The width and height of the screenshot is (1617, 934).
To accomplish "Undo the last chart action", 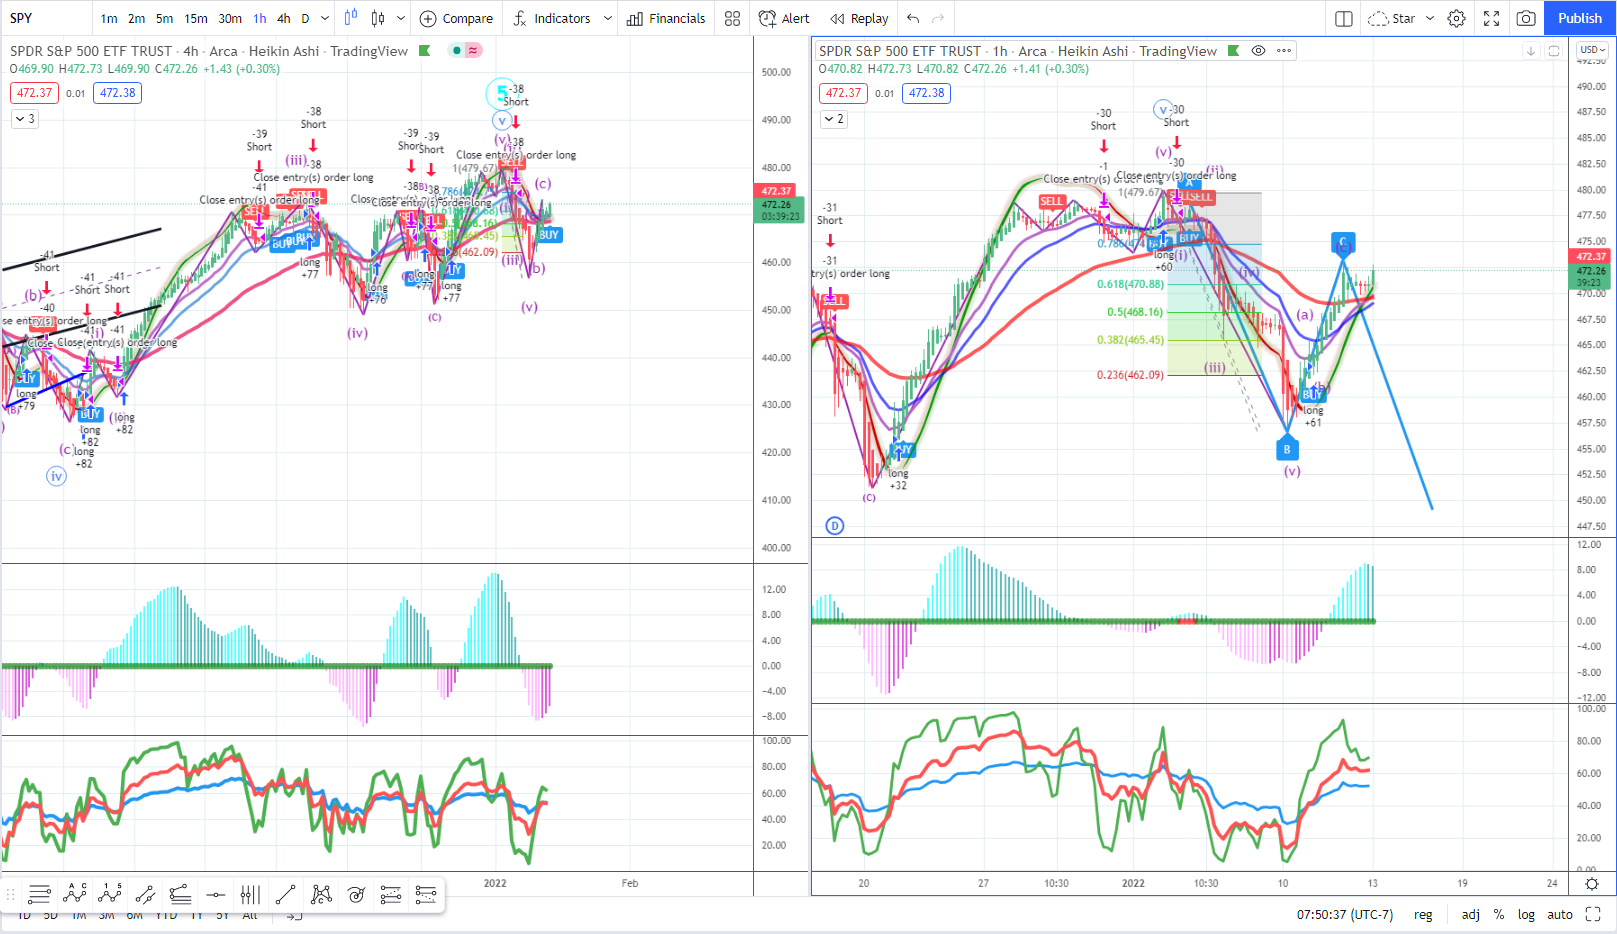I will pos(913,18).
